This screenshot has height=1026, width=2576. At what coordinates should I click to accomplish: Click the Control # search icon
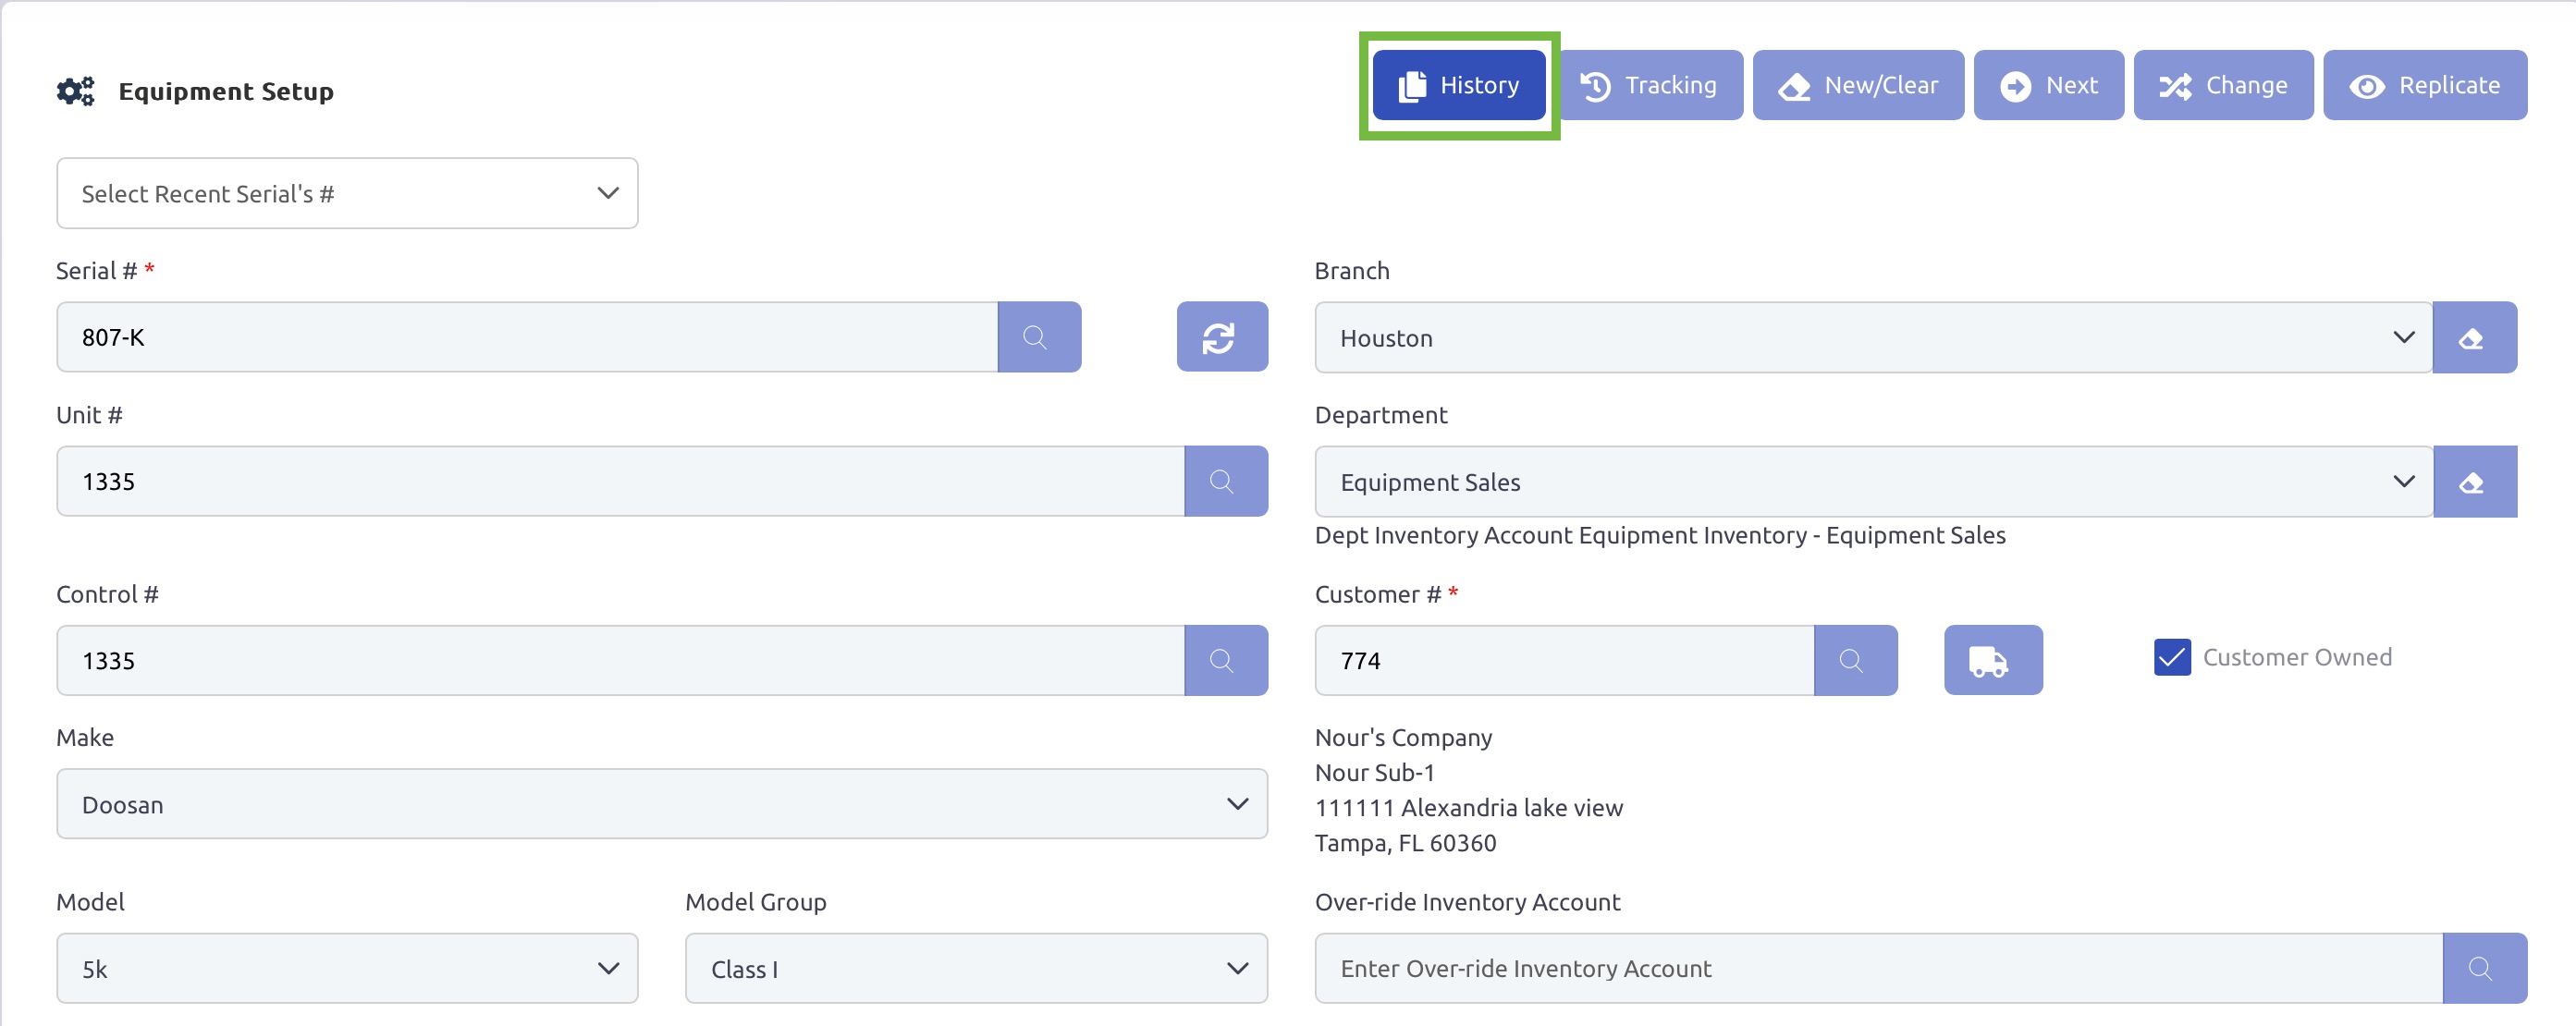[x=1225, y=660]
